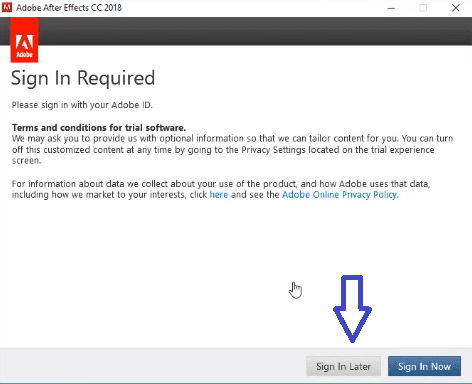Open the Adobe Online Privacy Policy link
Image resolution: width=472 pixels, height=384 pixels.
(x=339, y=195)
